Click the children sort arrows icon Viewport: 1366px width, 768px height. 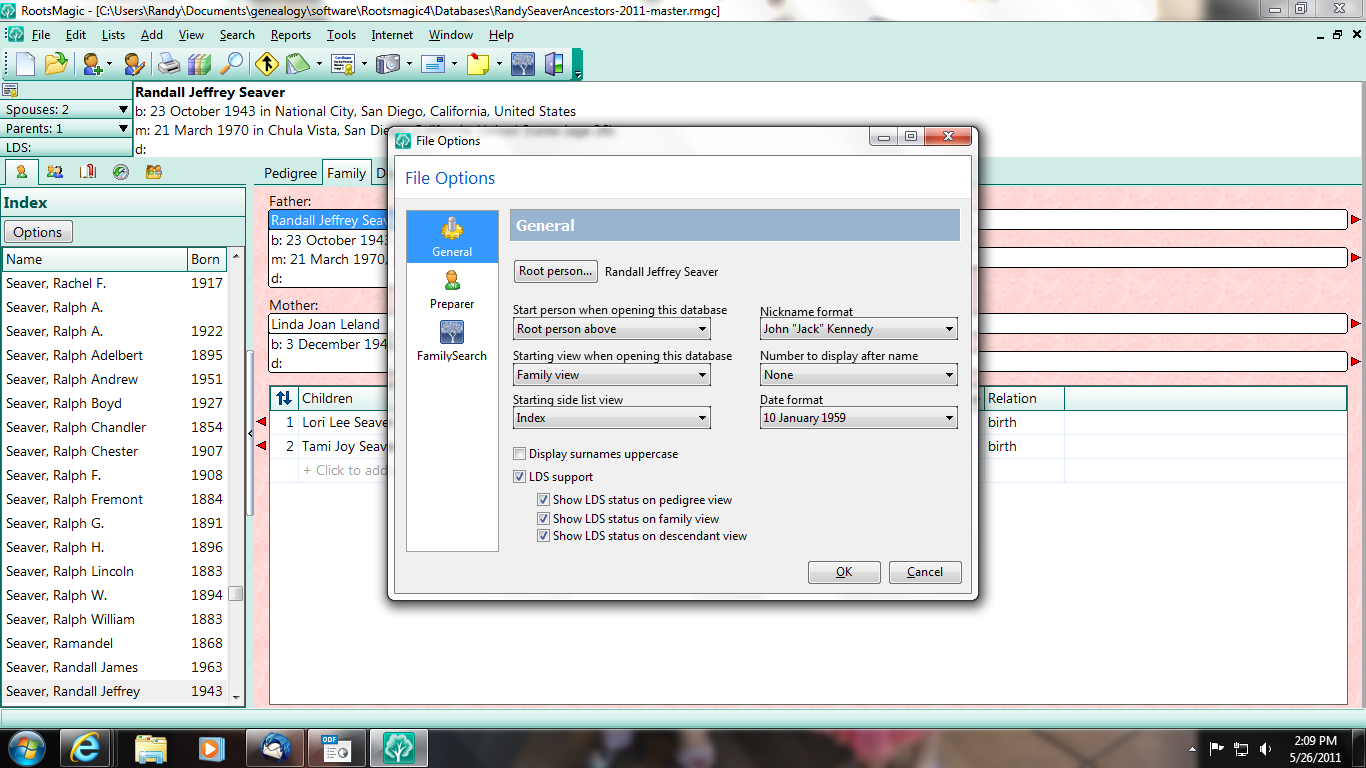tap(284, 398)
